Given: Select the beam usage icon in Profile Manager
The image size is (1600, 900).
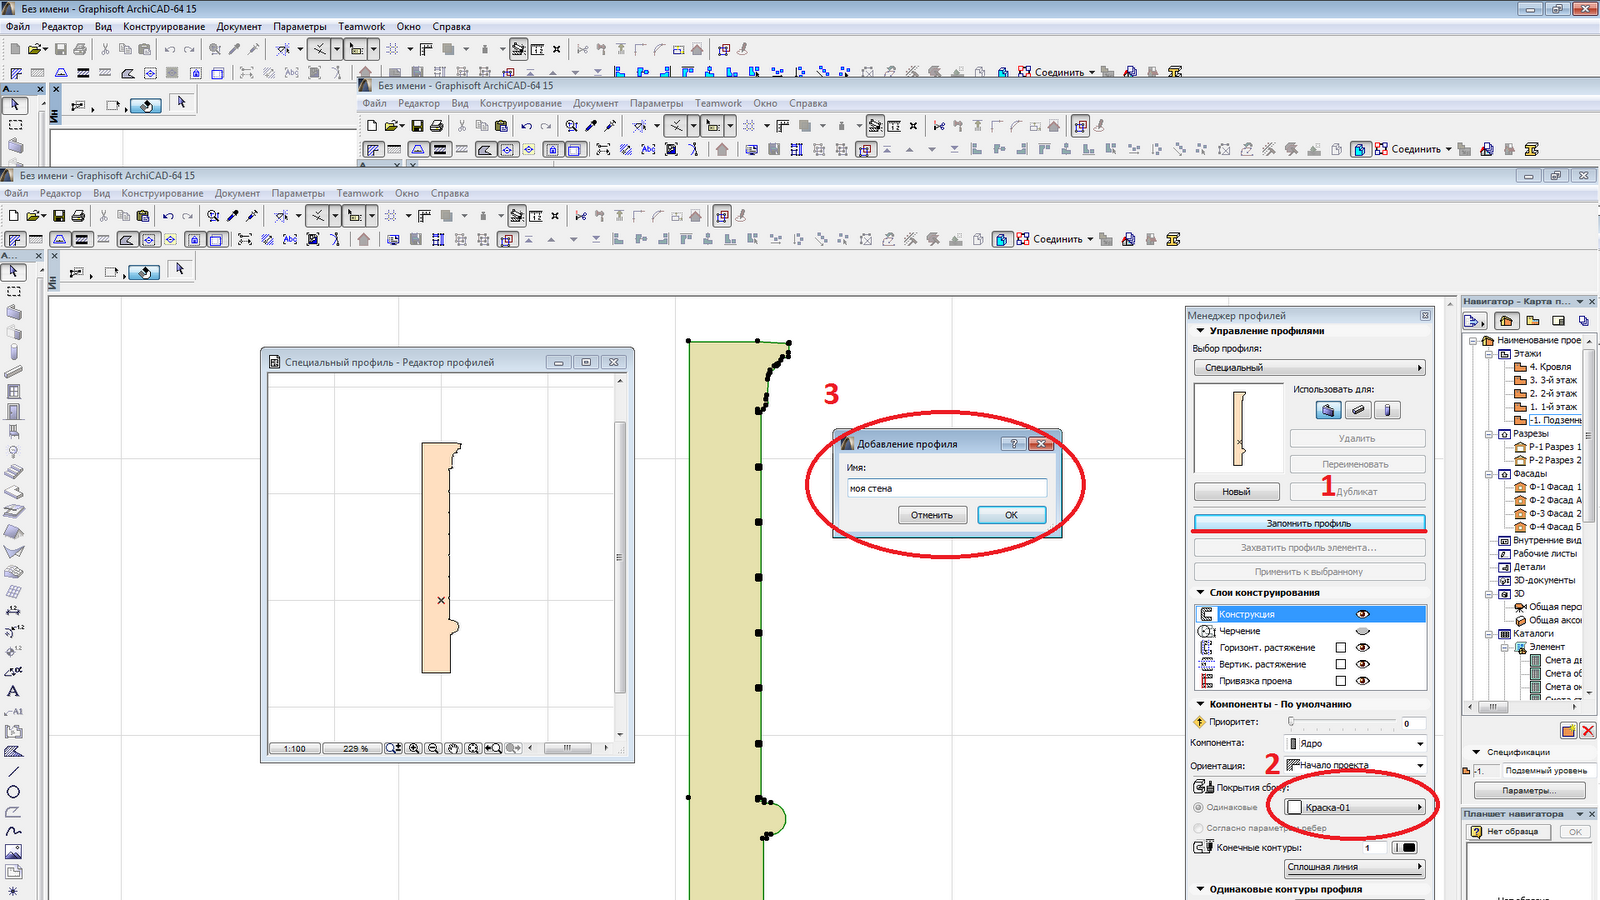Looking at the screenshot, I should point(1358,410).
